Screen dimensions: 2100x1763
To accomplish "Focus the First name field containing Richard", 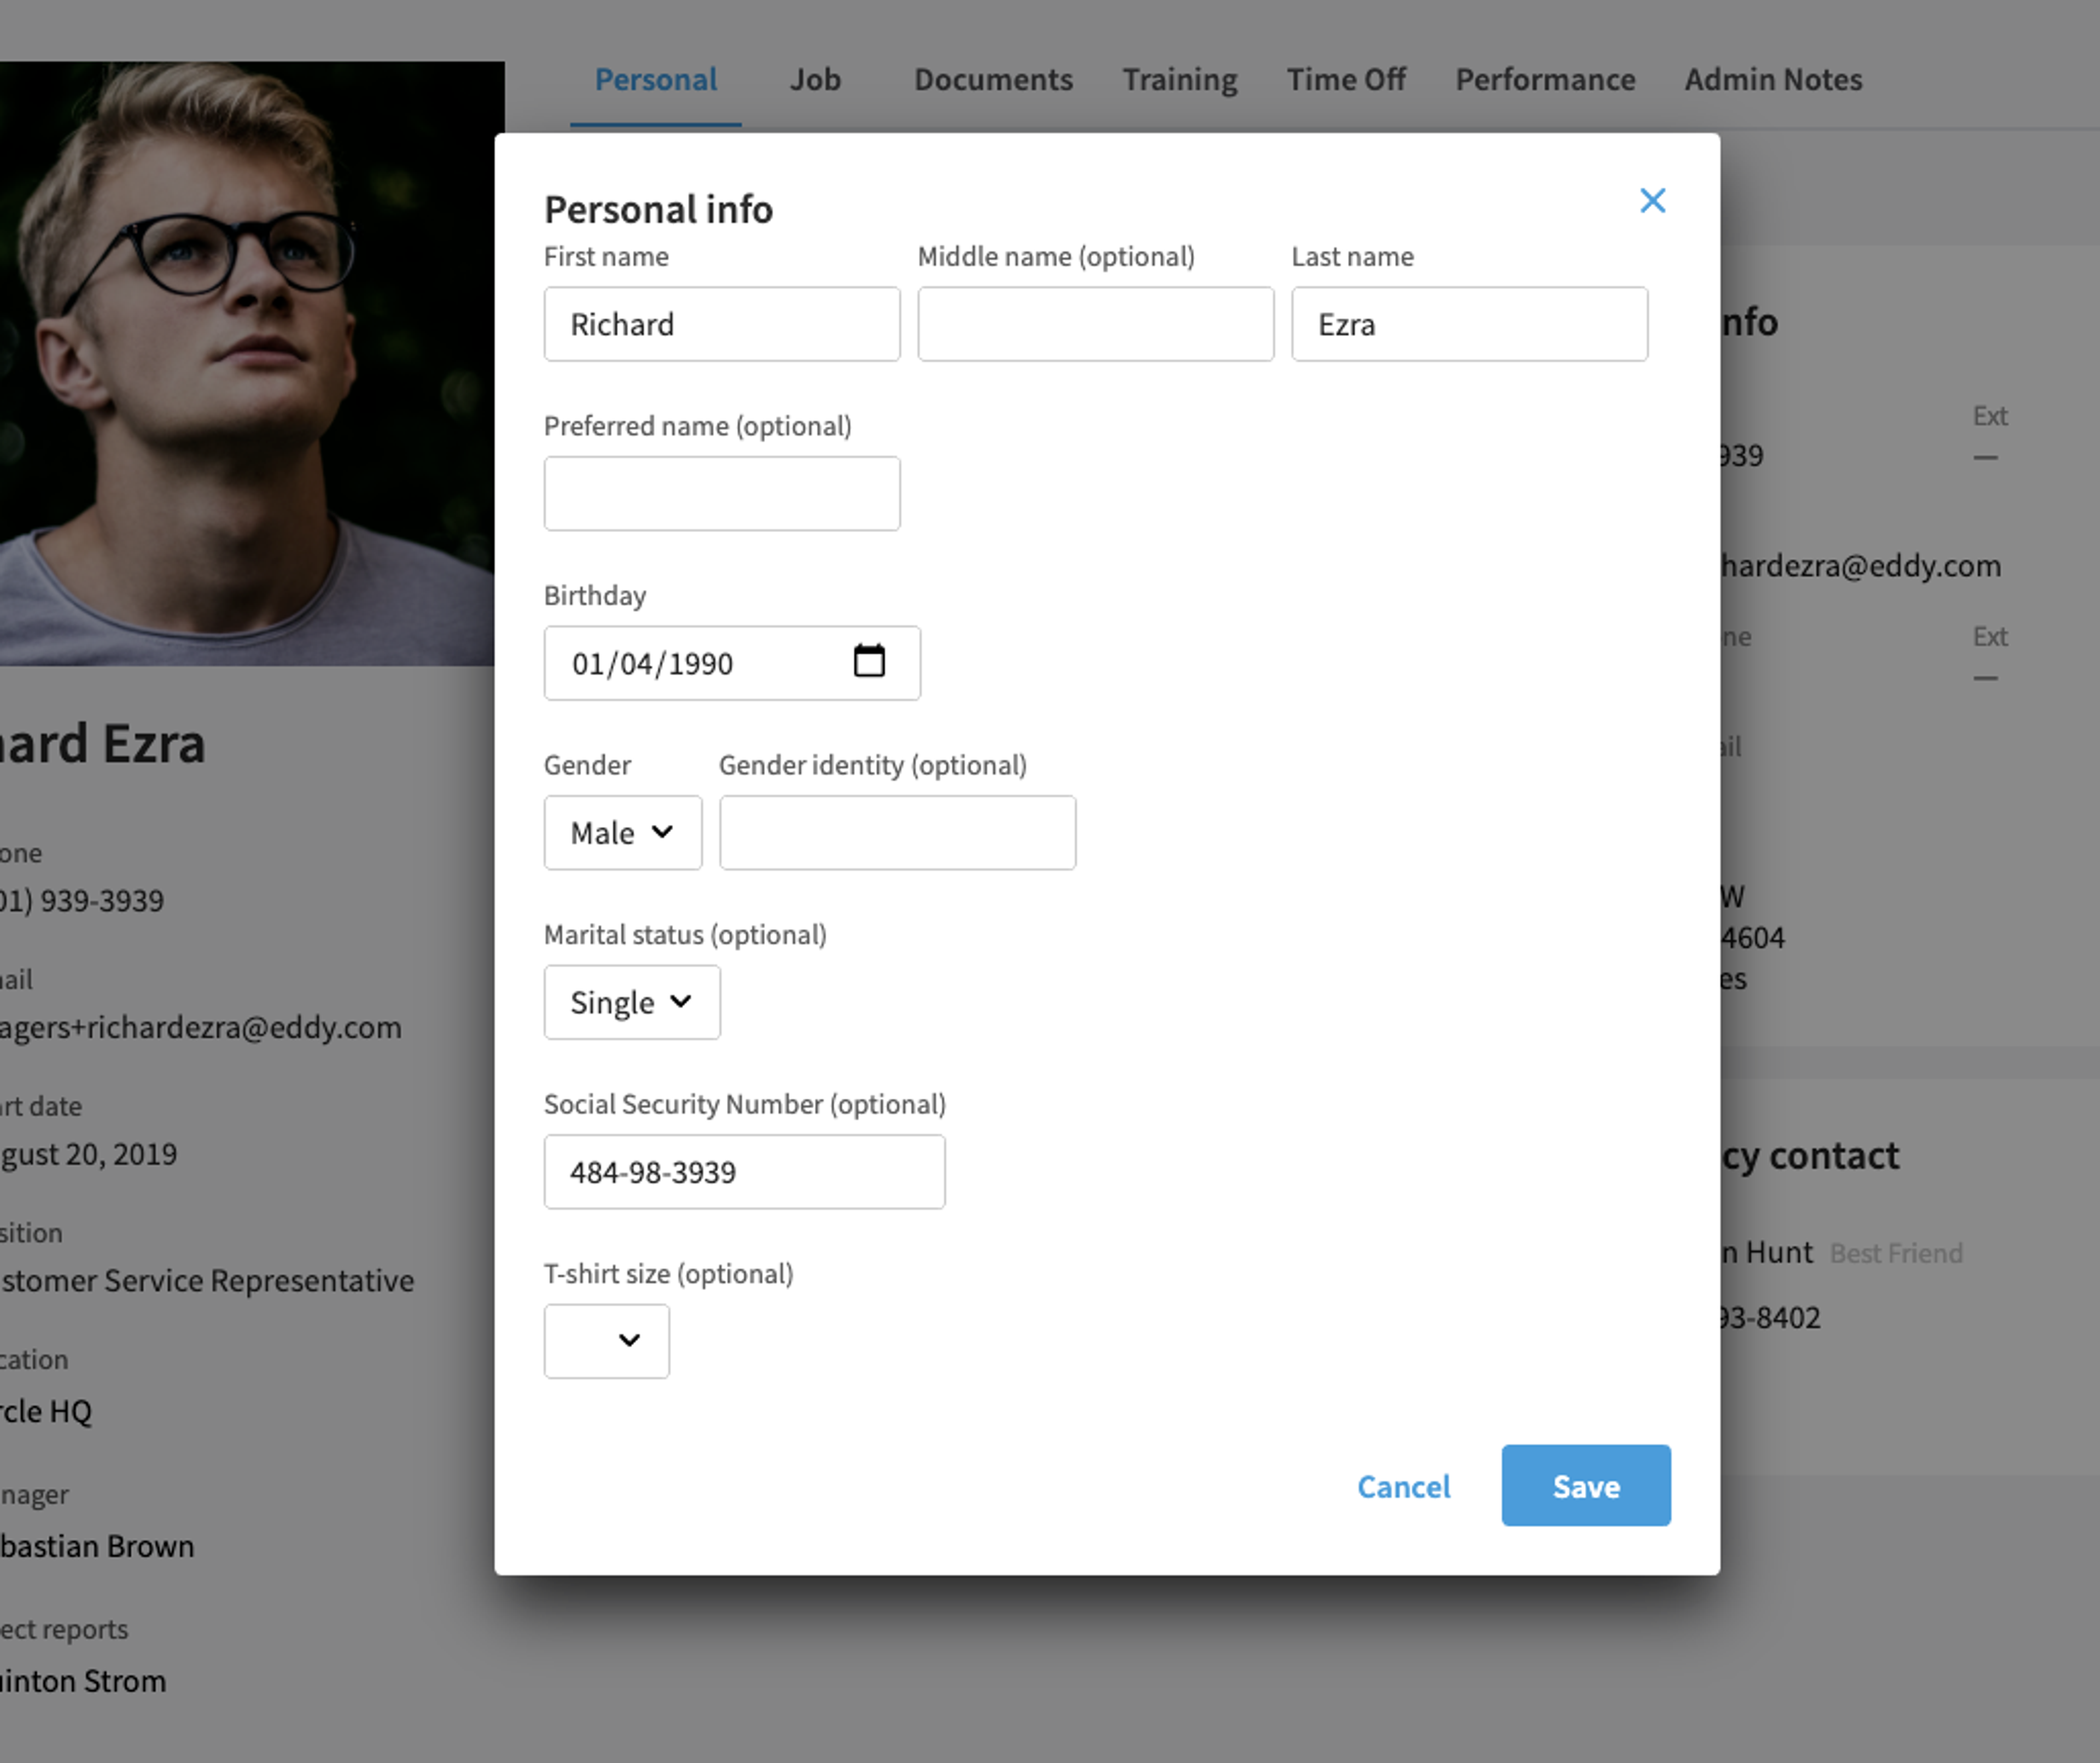I will click(721, 324).
